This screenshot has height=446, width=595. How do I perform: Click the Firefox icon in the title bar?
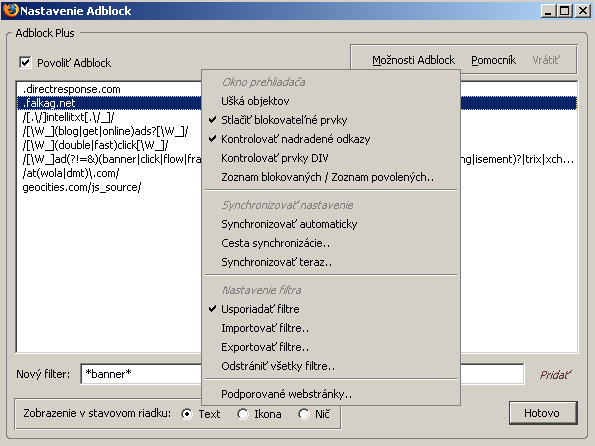[11, 10]
